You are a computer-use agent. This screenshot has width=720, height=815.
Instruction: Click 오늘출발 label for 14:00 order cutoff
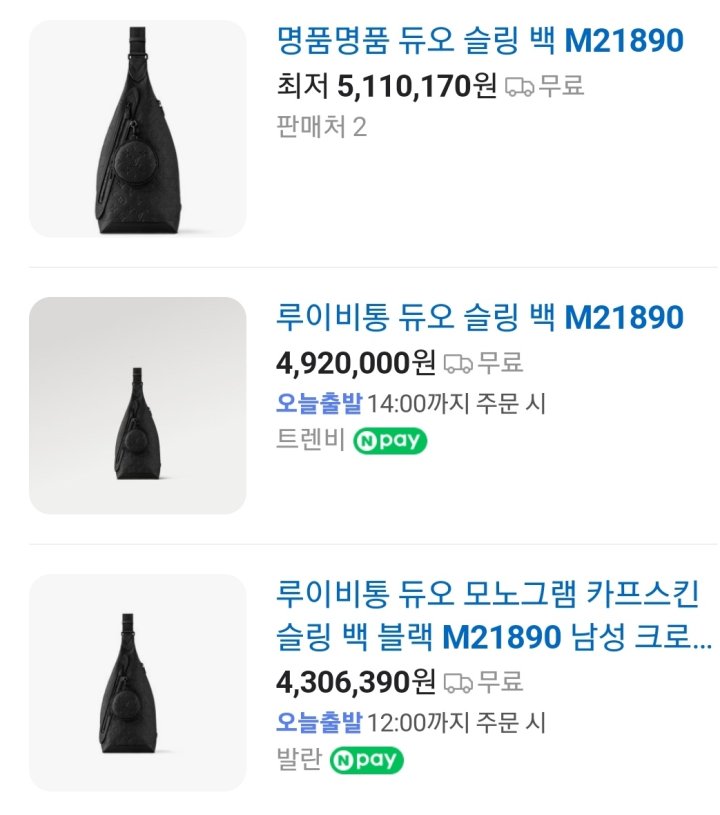[318, 403]
